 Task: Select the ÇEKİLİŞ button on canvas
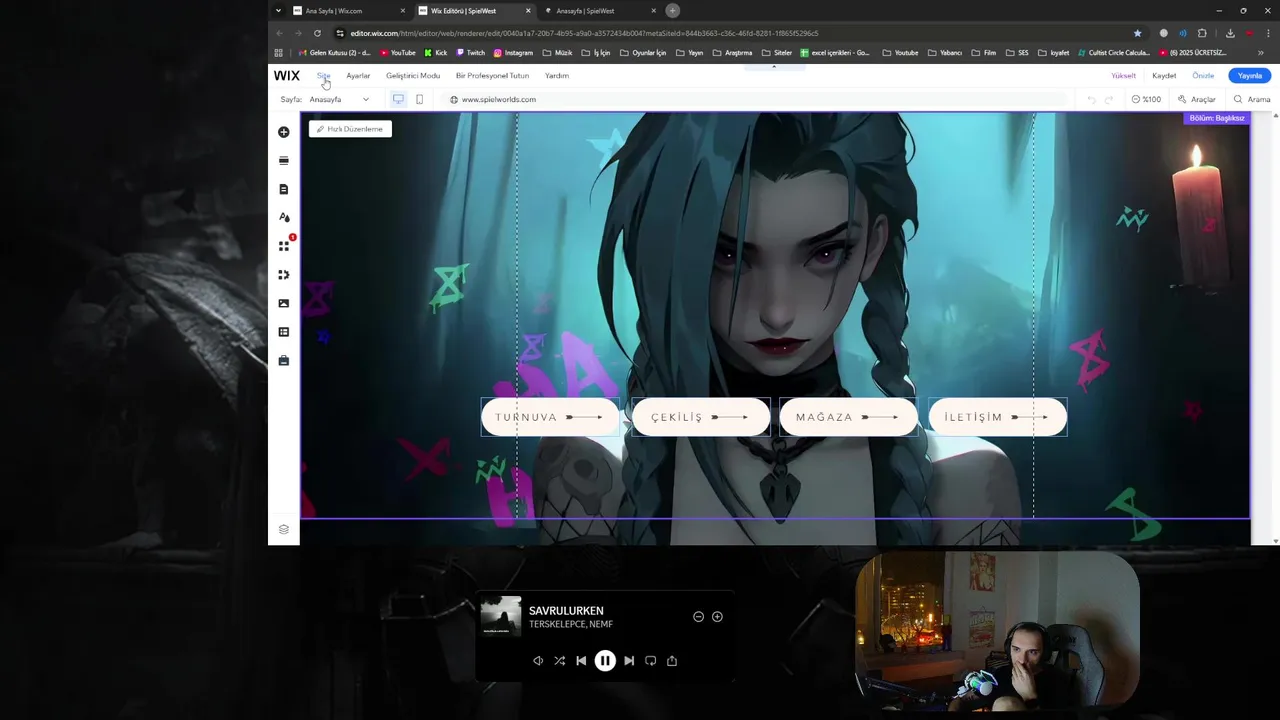tap(700, 417)
